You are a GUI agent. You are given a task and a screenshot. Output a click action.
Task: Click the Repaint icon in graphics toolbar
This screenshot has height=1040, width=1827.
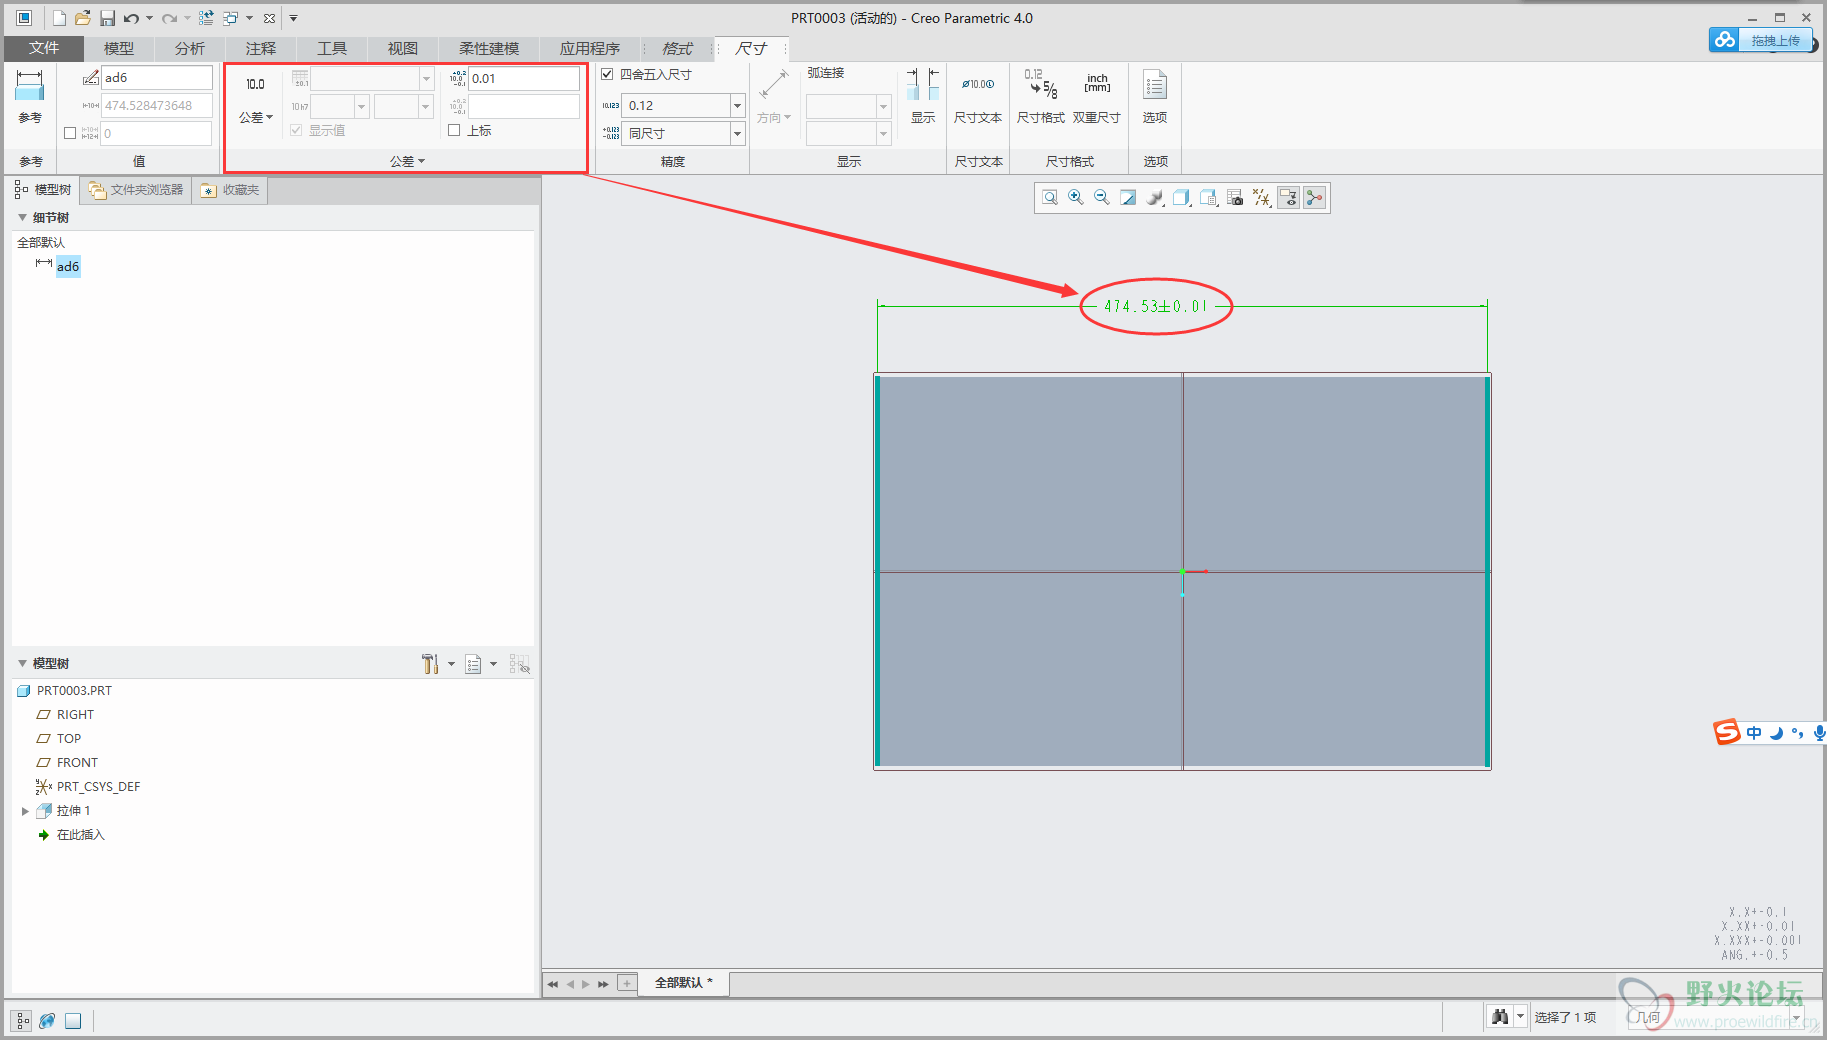pos(1128,198)
